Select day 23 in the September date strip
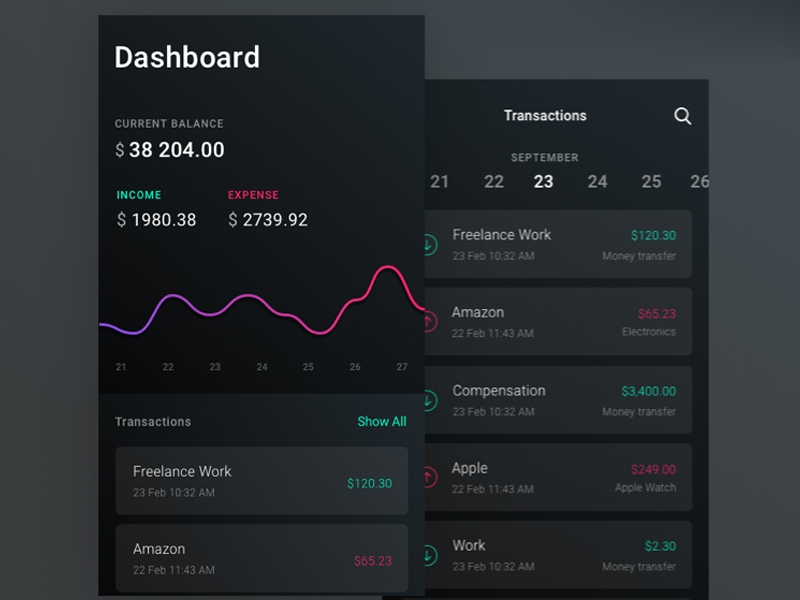 (x=543, y=182)
